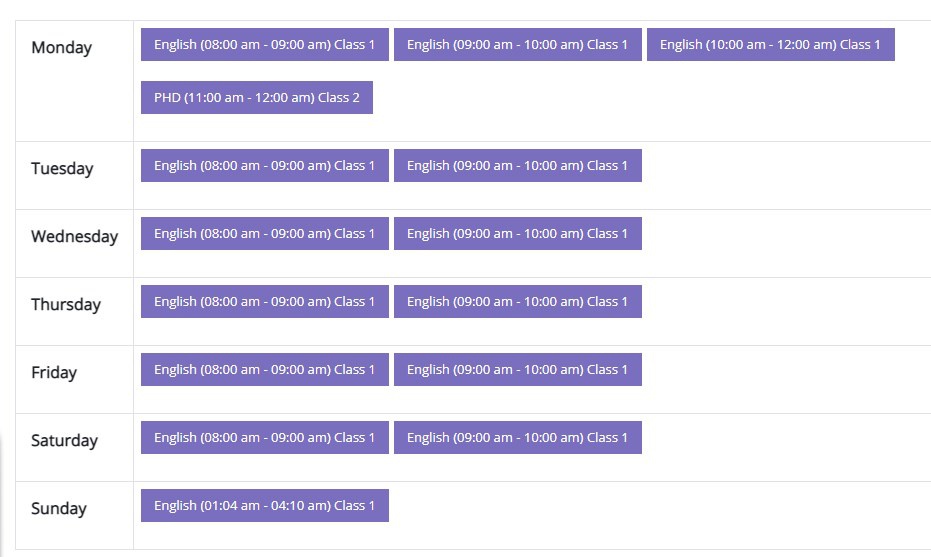Viewport: 931px width, 557px height.
Task: Open Friday English 08:00 am - 09:00 am class
Action: coord(264,370)
